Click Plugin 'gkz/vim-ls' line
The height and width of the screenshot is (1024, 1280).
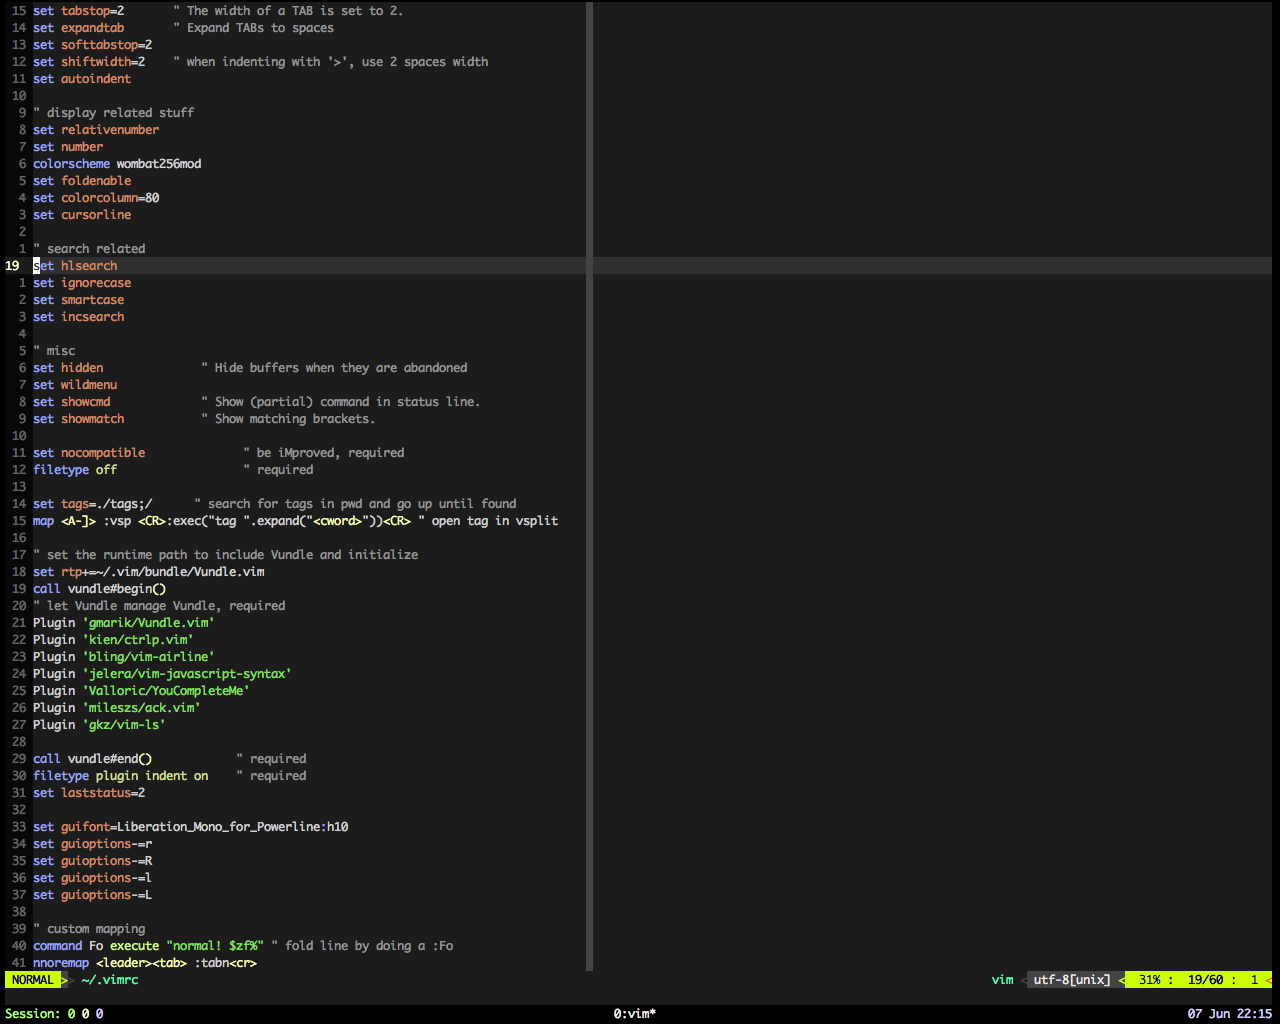tap(99, 725)
